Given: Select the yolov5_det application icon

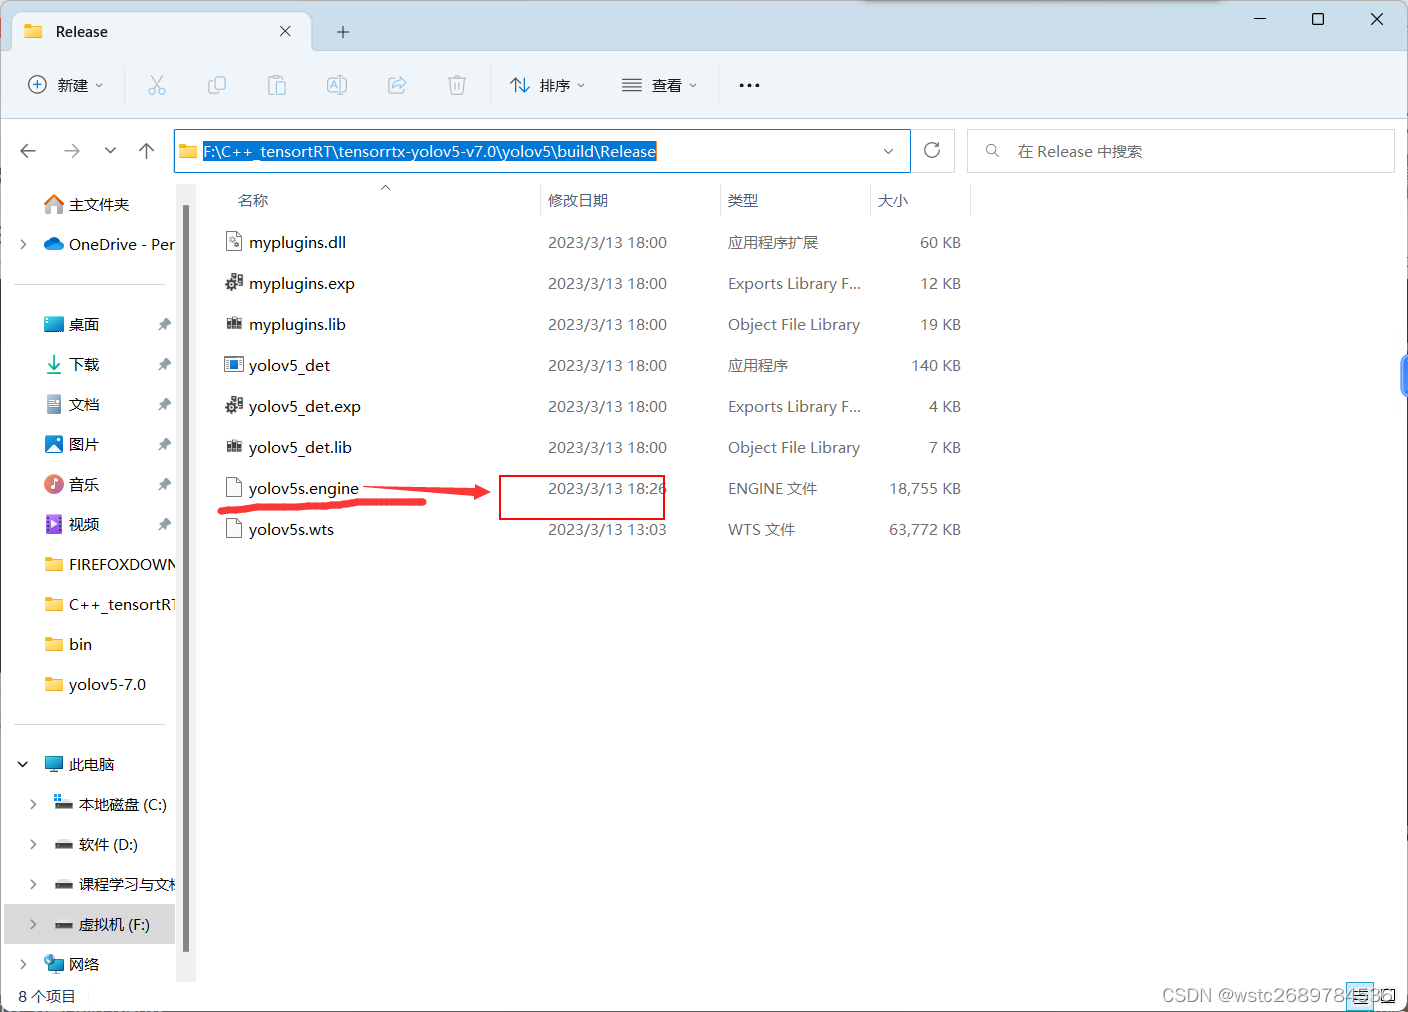Looking at the screenshot, I should [x=234, y=364].
